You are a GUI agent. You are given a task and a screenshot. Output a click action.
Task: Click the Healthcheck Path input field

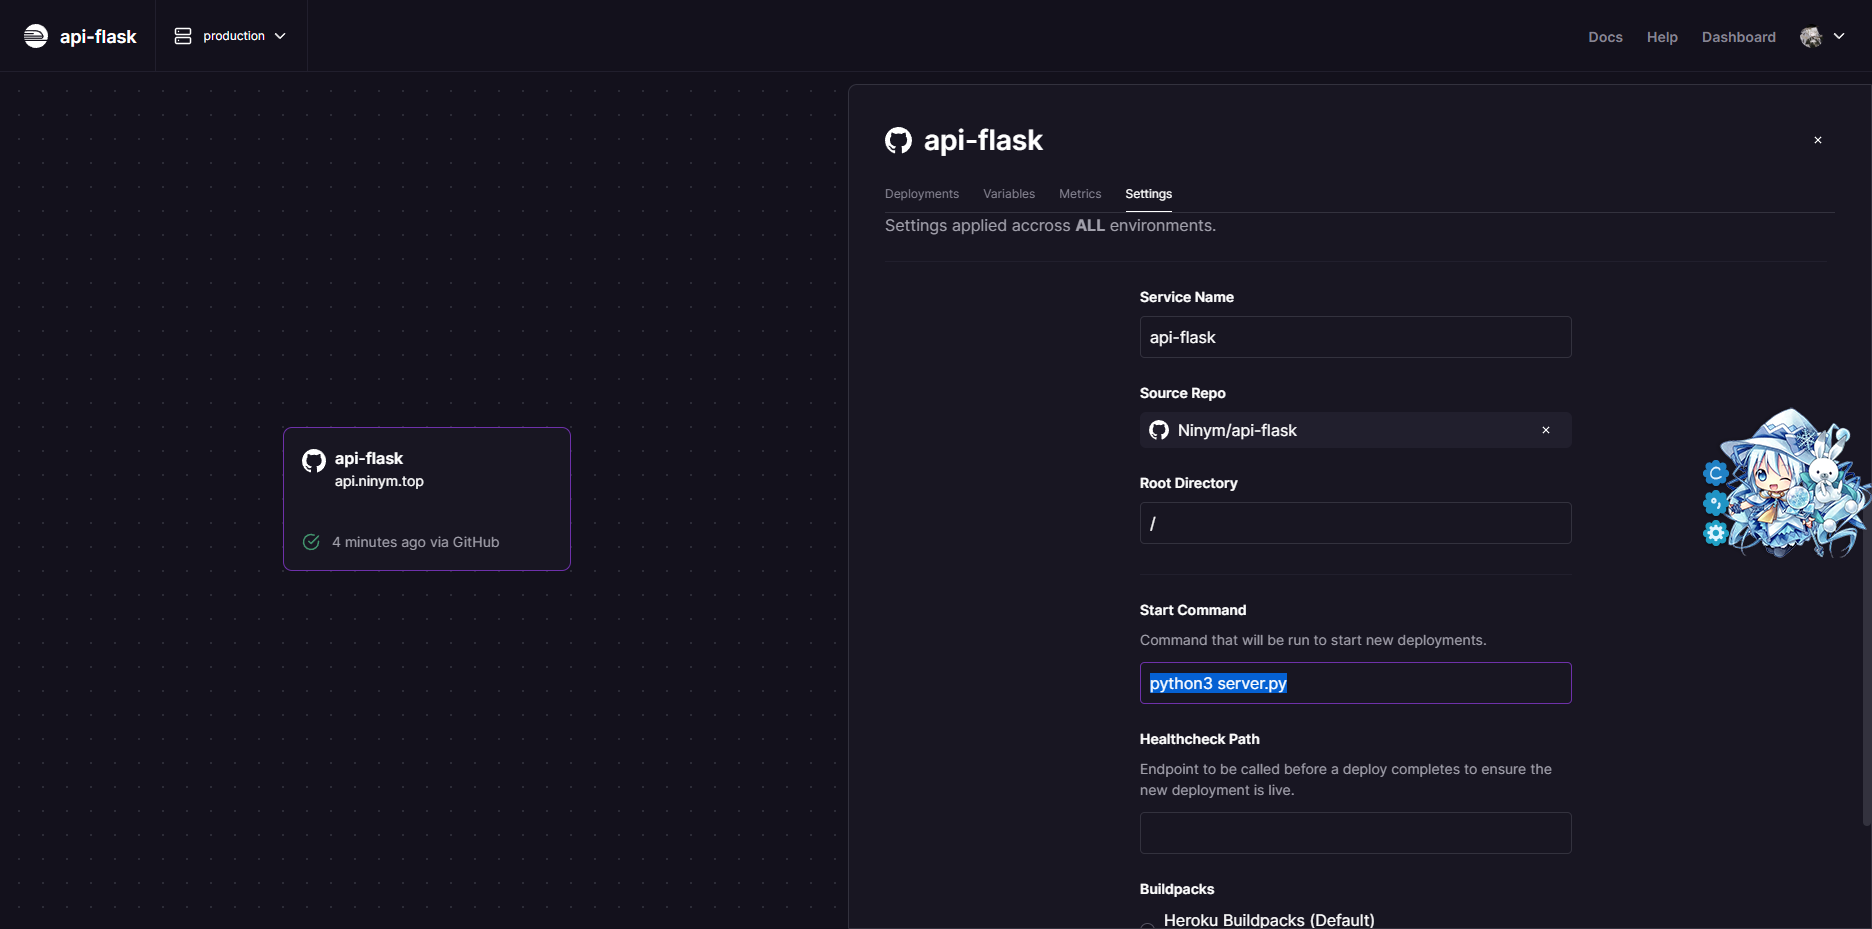[1354, 833]
